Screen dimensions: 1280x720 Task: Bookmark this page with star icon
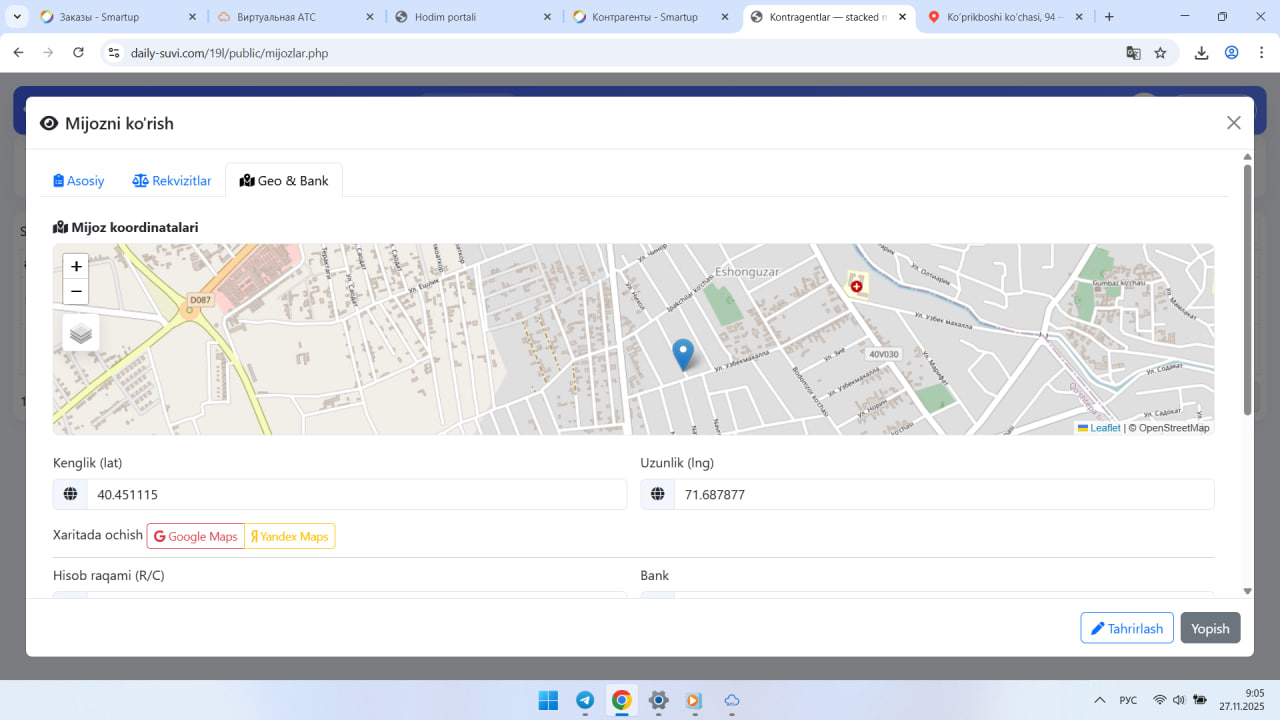point(1160,53)
